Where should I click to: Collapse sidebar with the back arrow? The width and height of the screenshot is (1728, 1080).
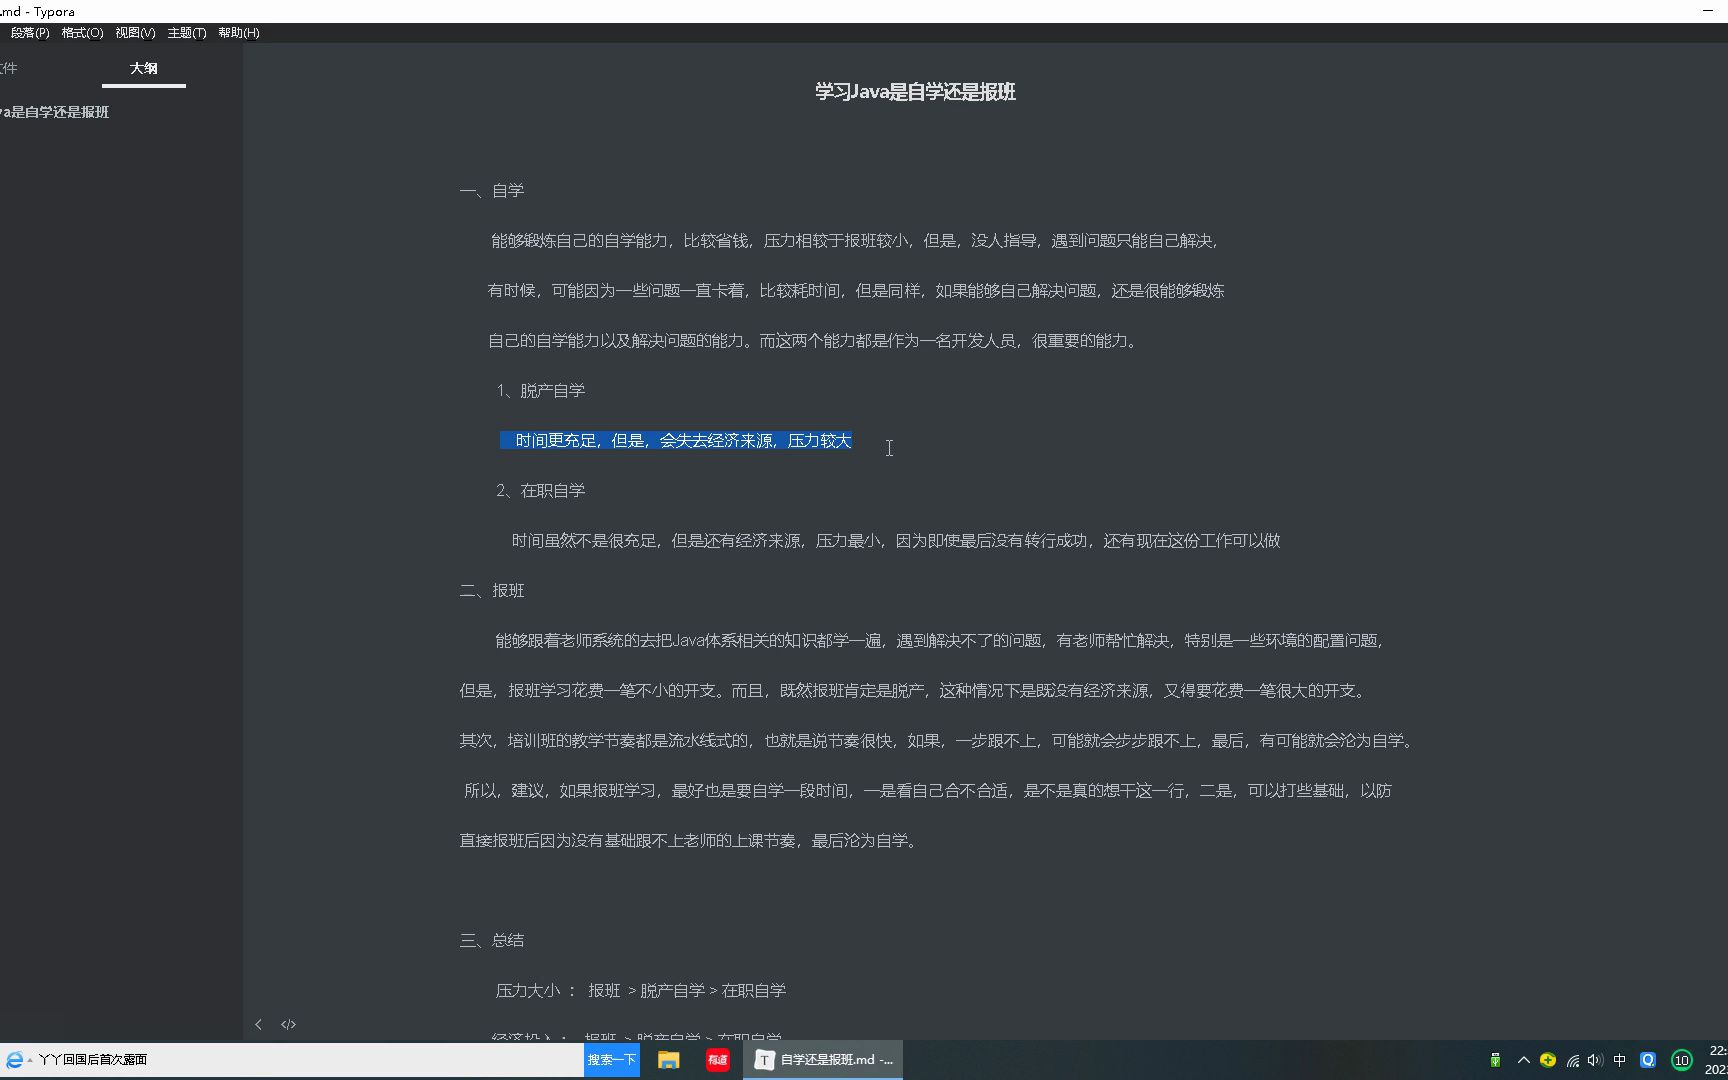click(258, 1024)
